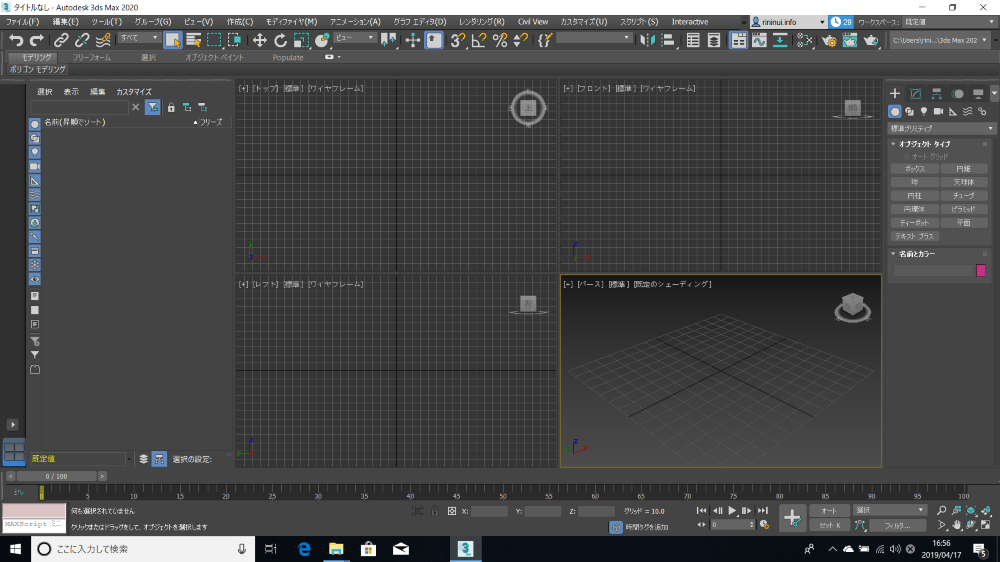Viewport: 1000px width, 562px height.
Task: Open Render Setup teapot icon
Action: pyautogui.click(x=828, y=41)
